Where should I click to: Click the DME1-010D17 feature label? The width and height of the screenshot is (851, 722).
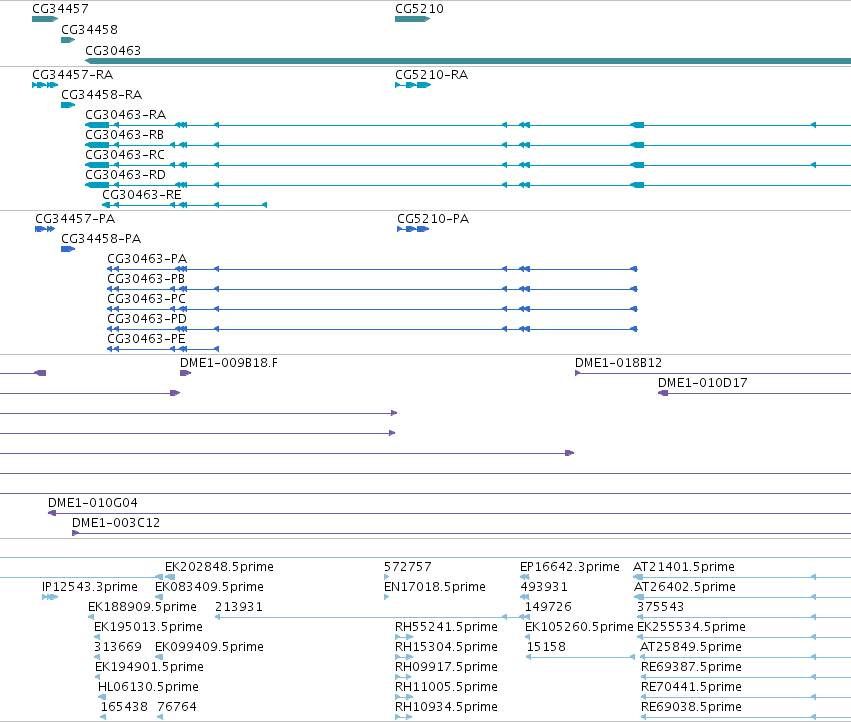703,383
